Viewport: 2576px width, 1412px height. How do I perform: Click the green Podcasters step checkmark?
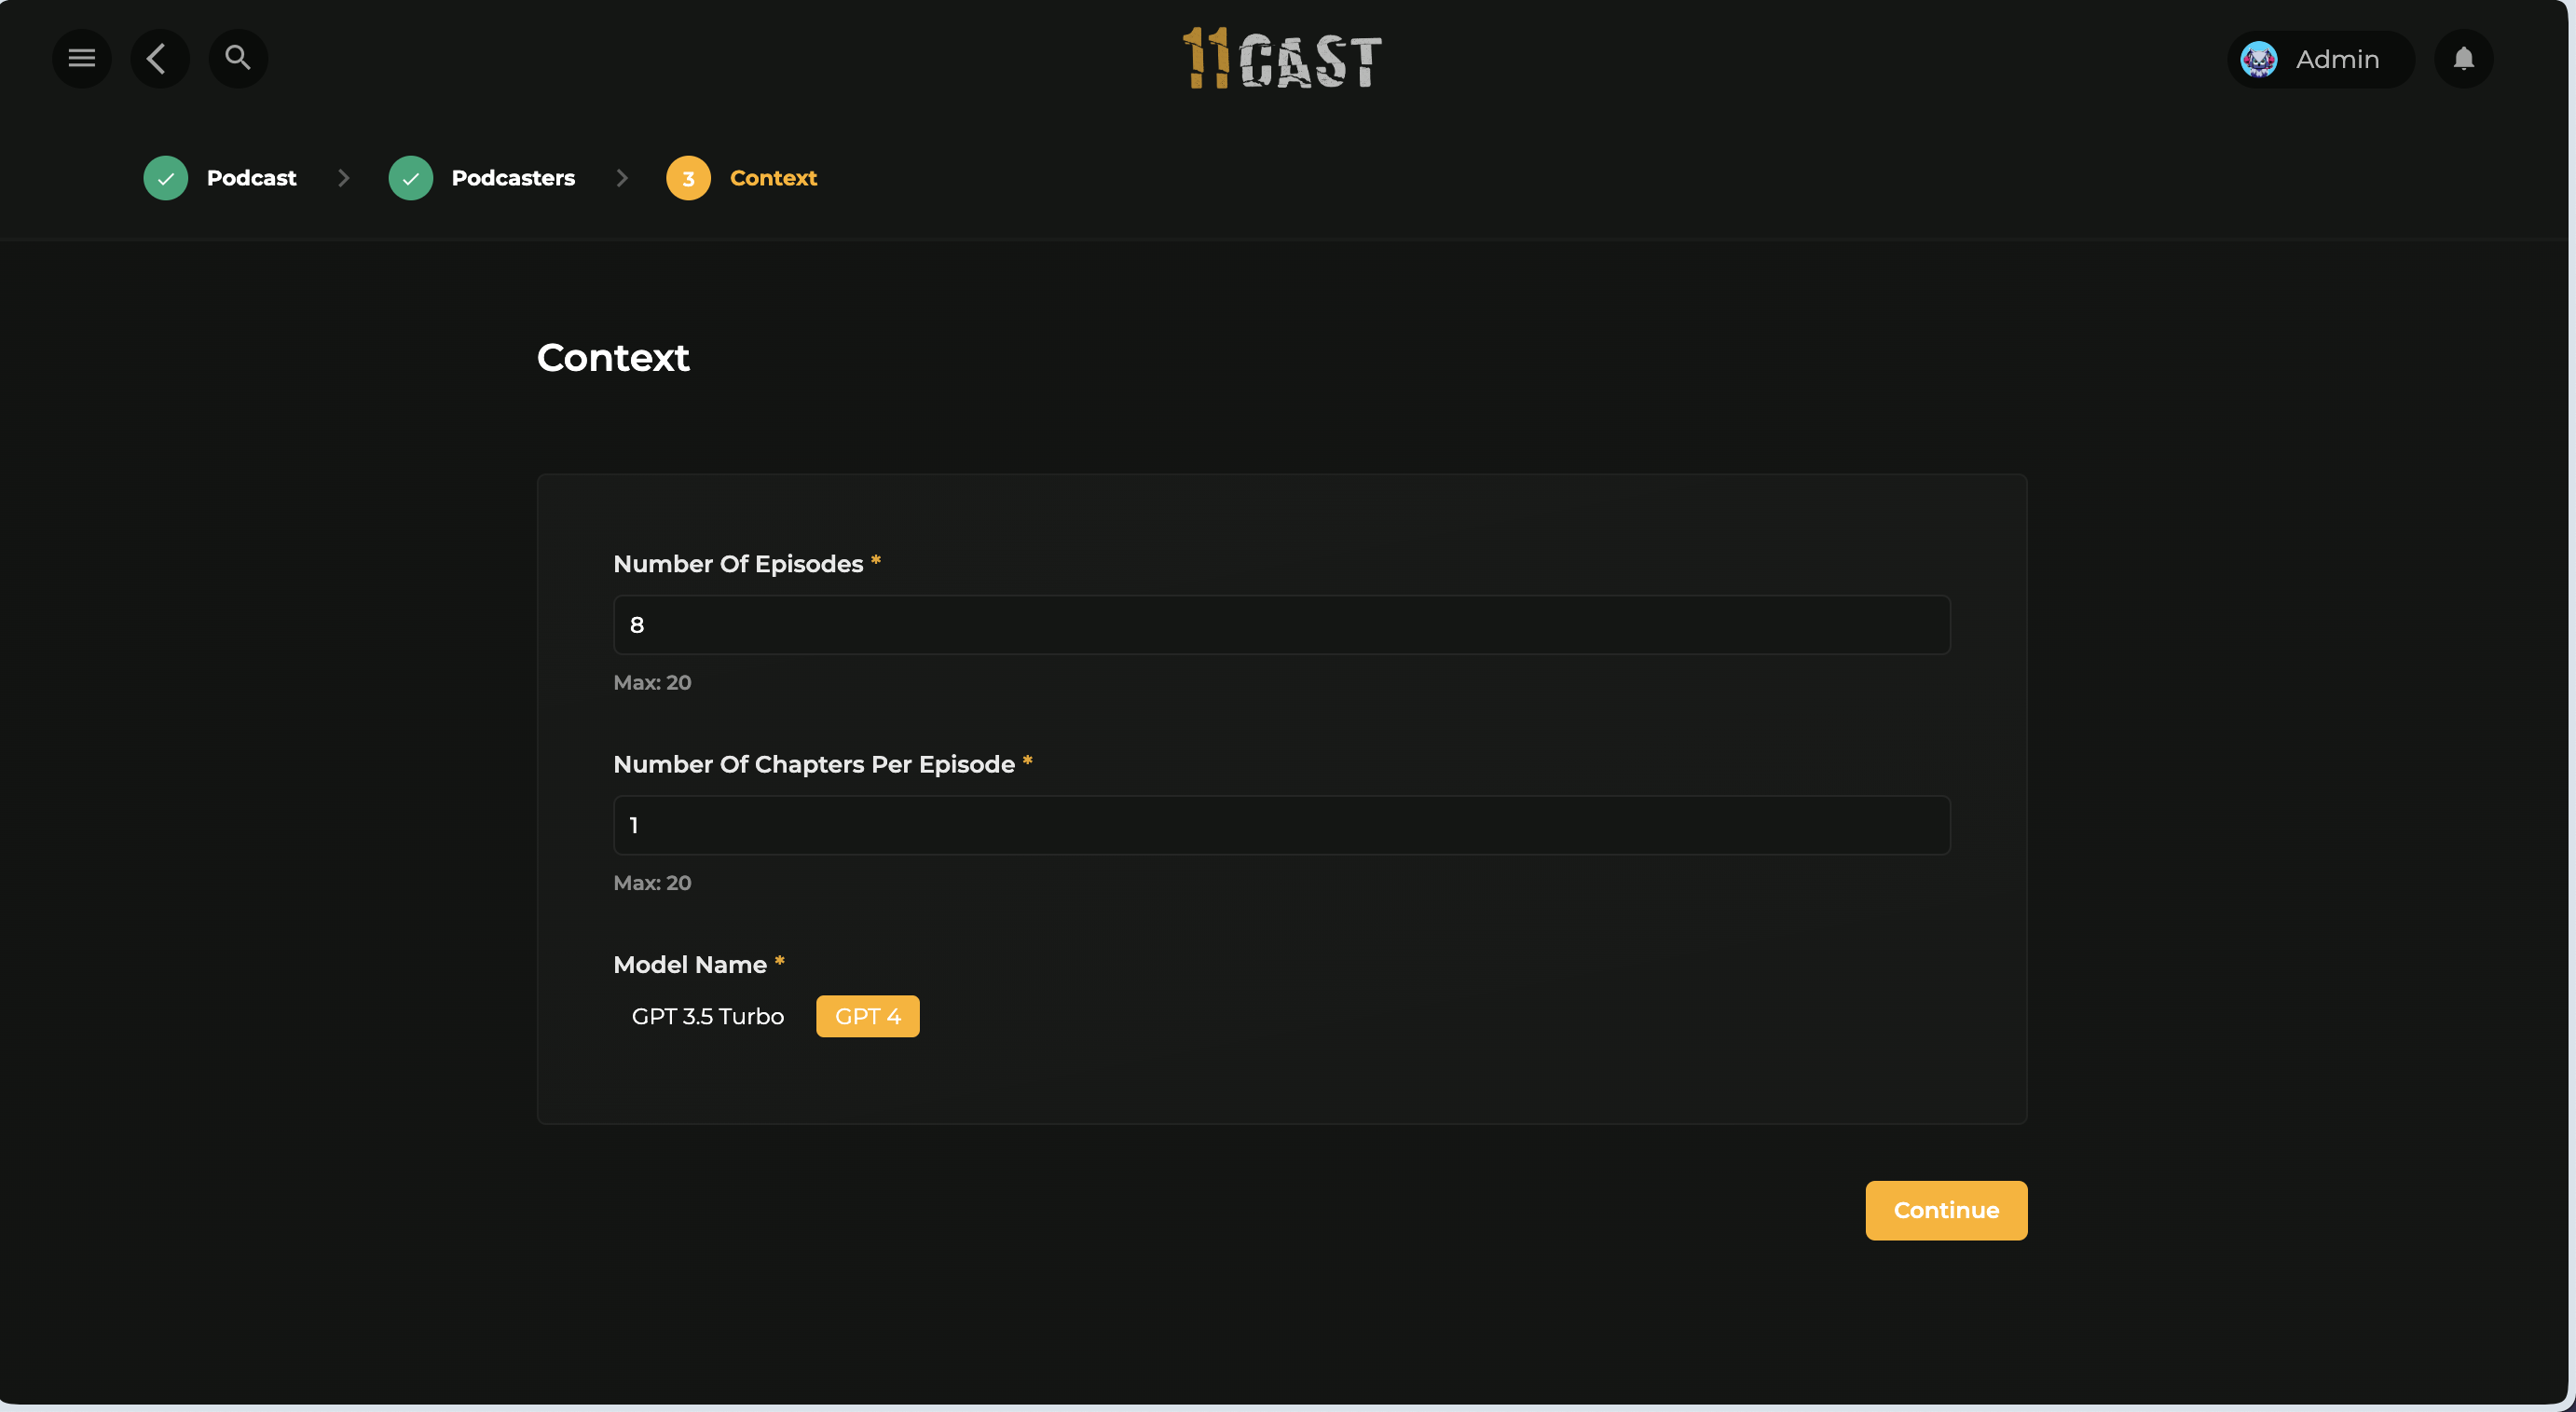click(410, 178)
